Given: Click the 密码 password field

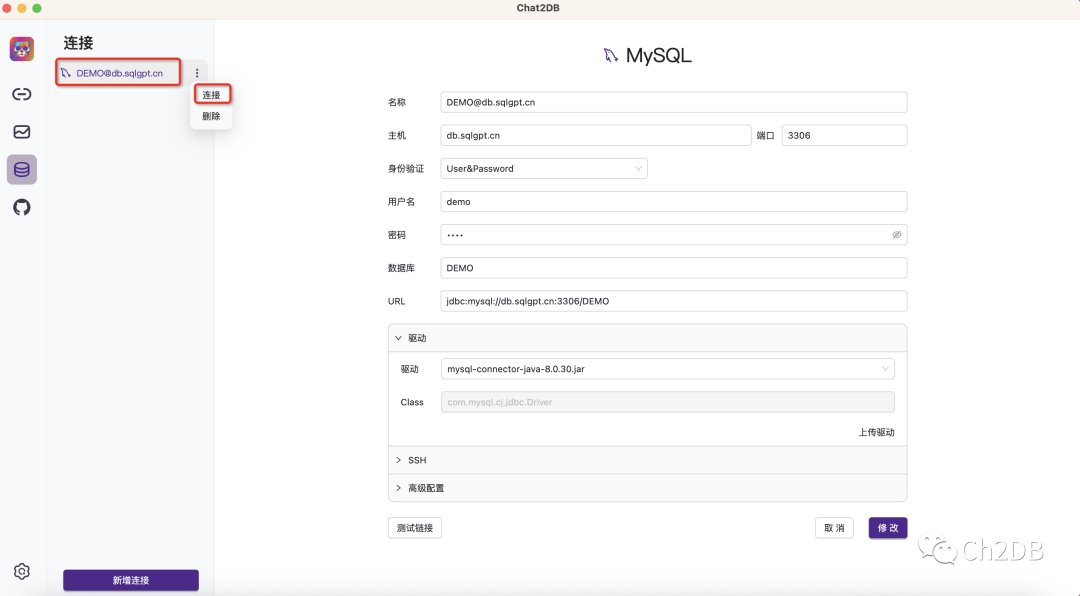Looking at the screenshot, I should 674,235.
